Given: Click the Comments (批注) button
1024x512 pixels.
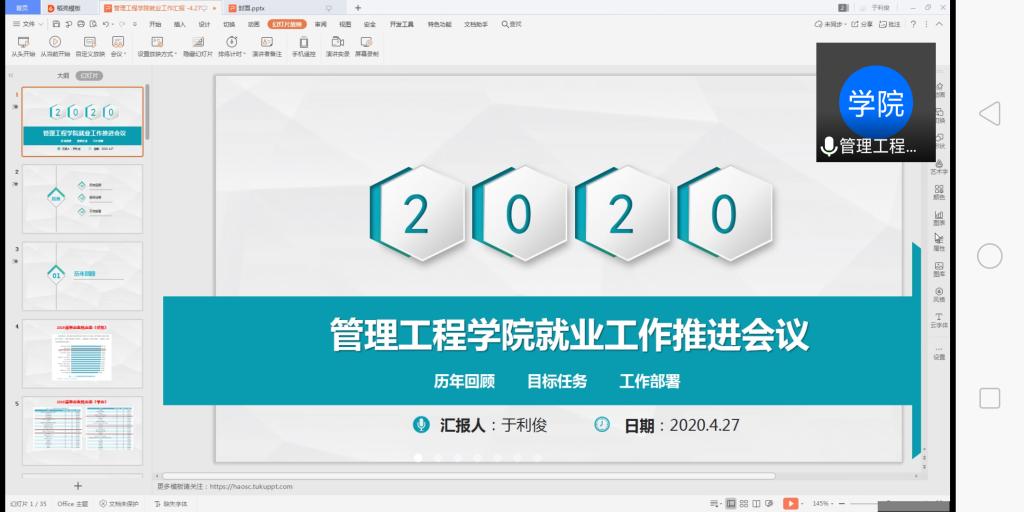Looking at the screenshot, I should (x=890, y=23).
